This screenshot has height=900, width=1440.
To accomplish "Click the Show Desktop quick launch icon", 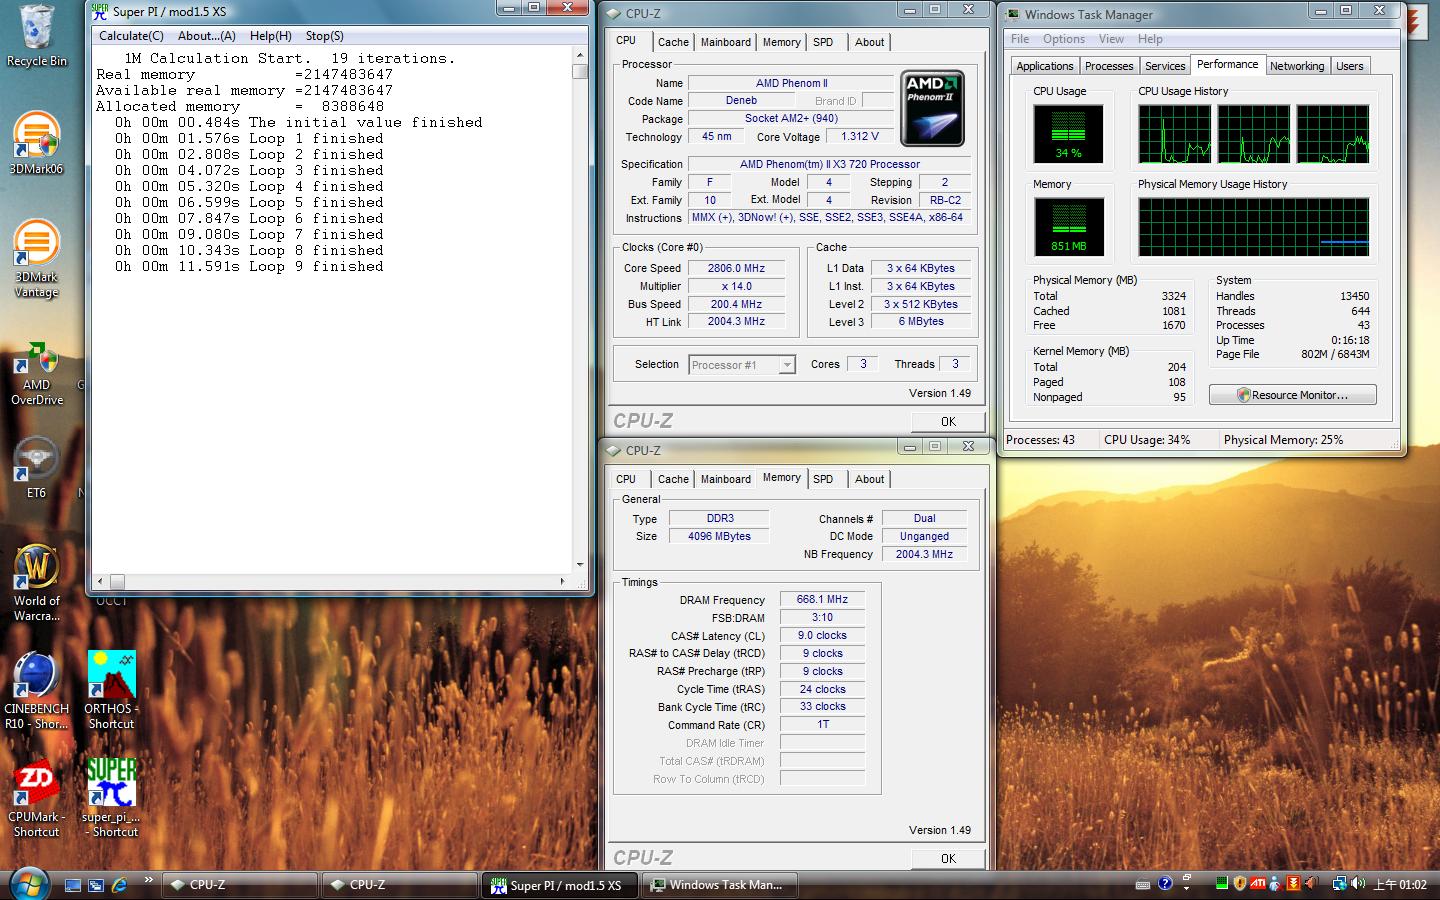I will 73,885.
